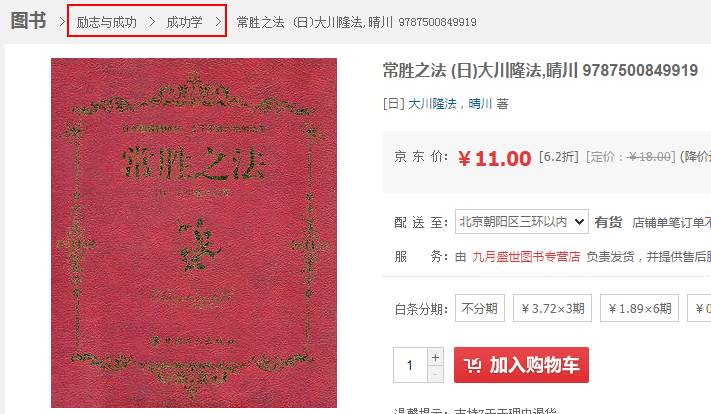Select the 不分期 installment option

tap(480, 308)
